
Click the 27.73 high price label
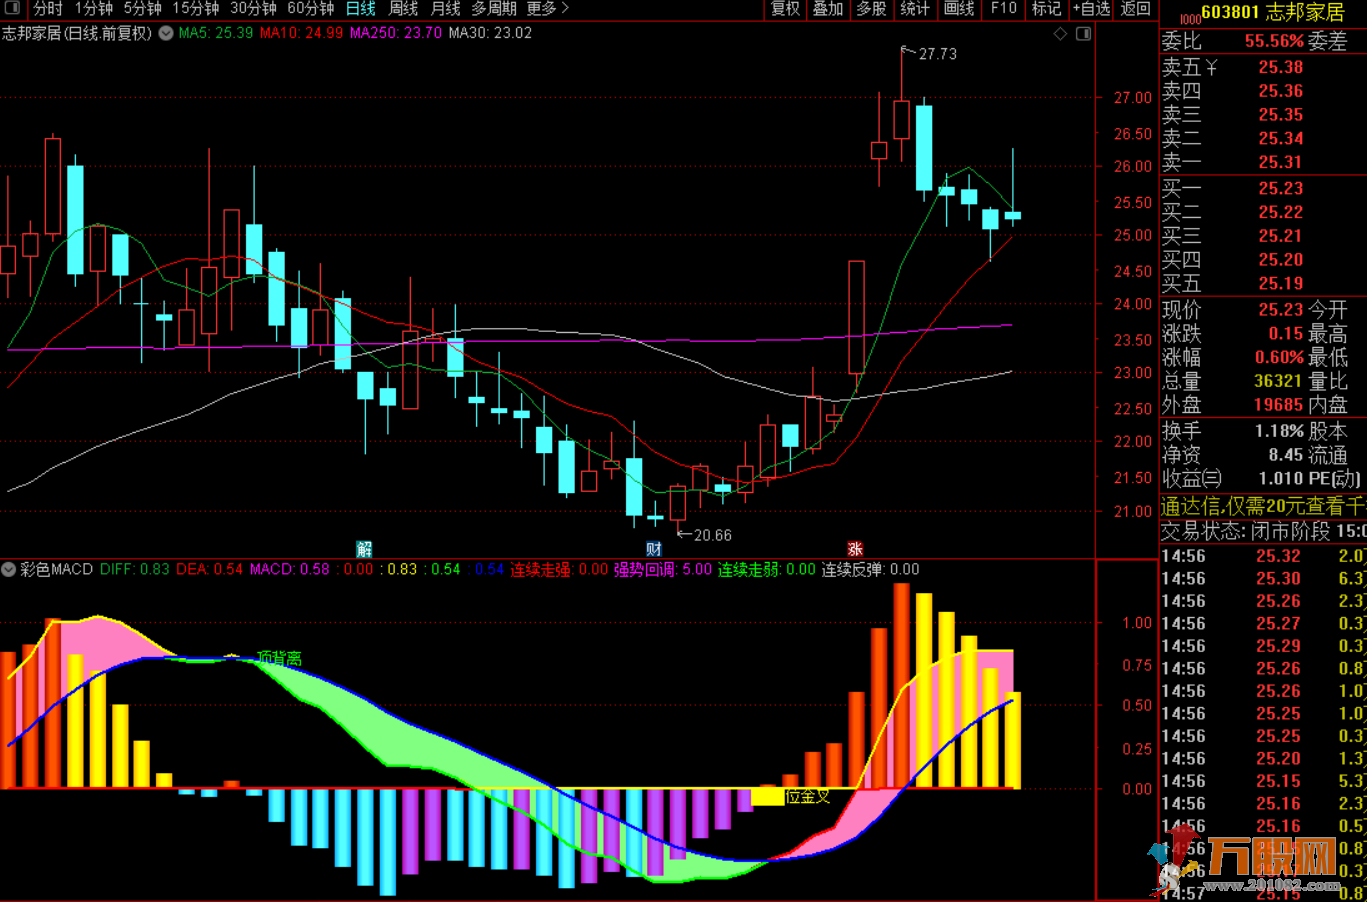(x=937, y=54)
